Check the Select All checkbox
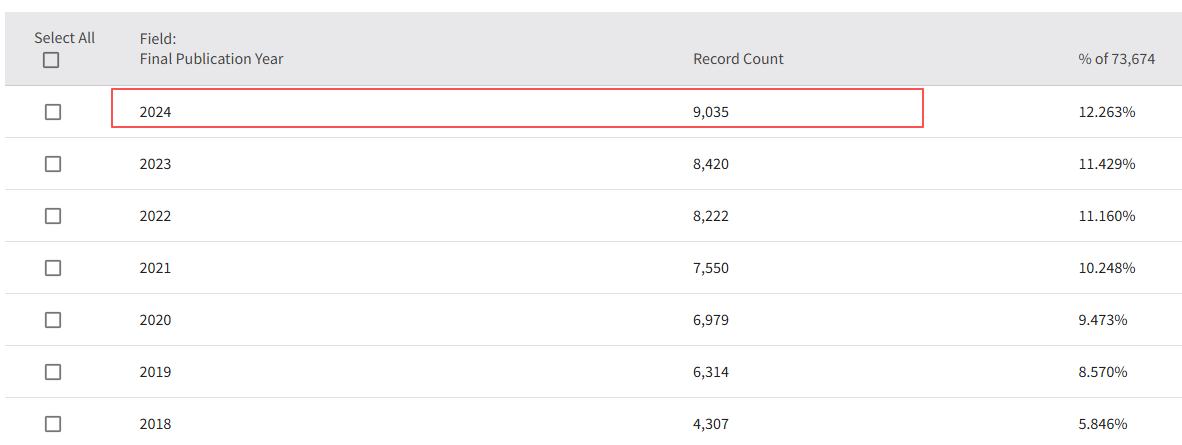 point(51,60)
